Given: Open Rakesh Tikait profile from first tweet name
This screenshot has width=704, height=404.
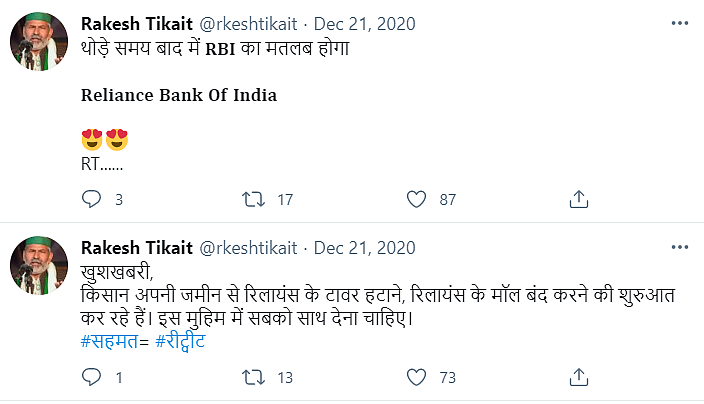Looking at the screenshot, I should click(x=136, y=22).
